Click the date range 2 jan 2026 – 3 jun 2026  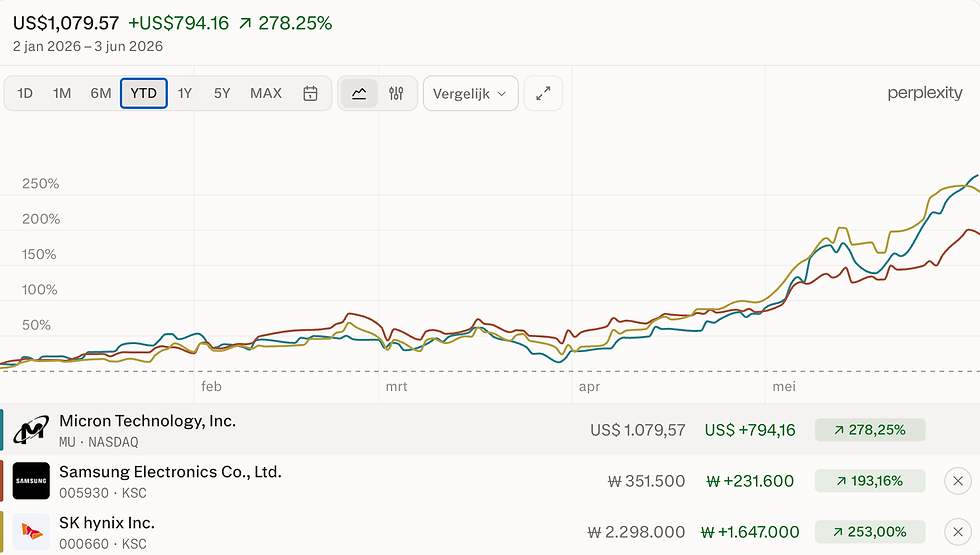(x=88, y=46)
